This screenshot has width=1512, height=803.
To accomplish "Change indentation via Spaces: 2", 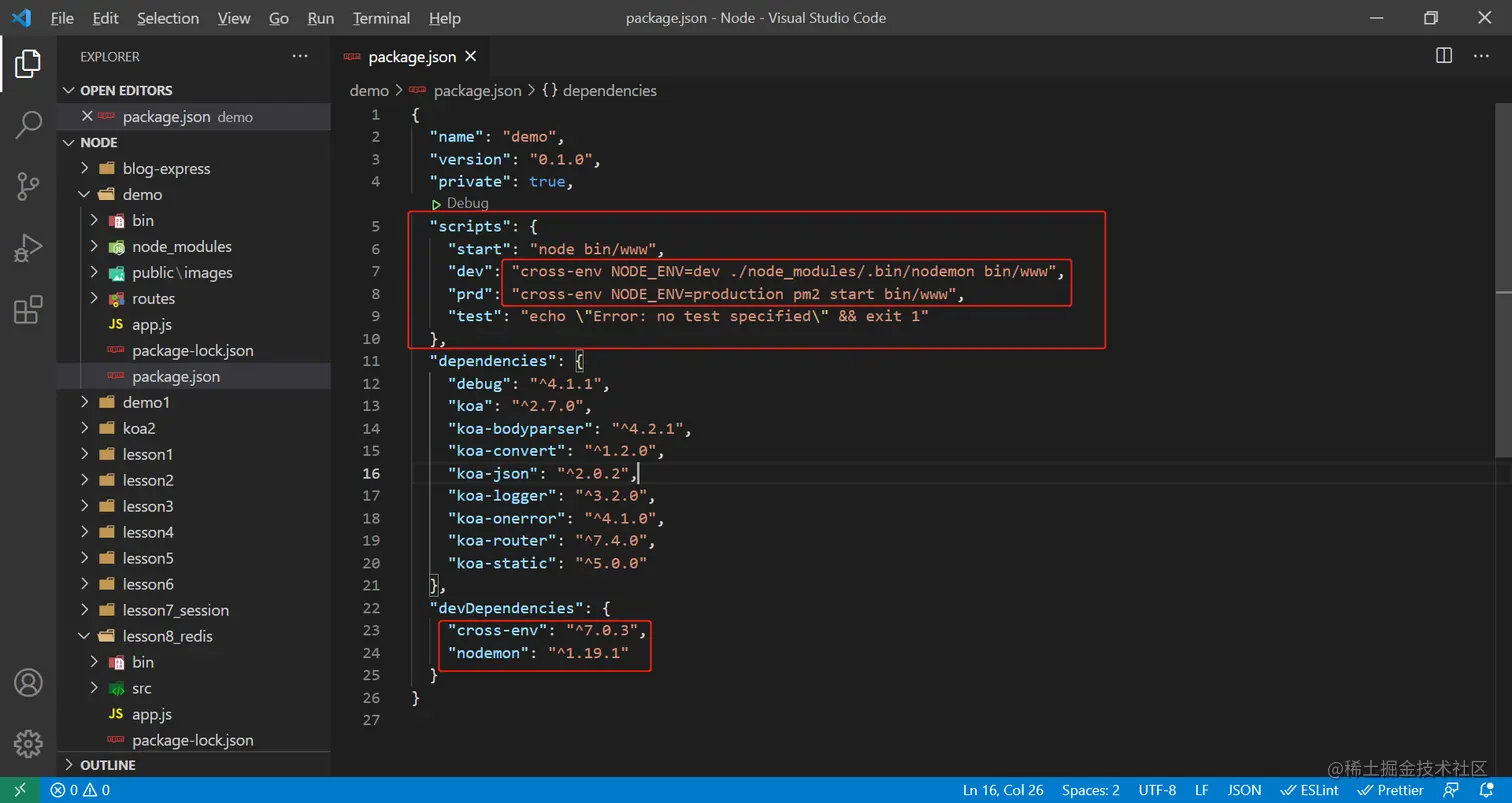I will tap(1091, 790).
